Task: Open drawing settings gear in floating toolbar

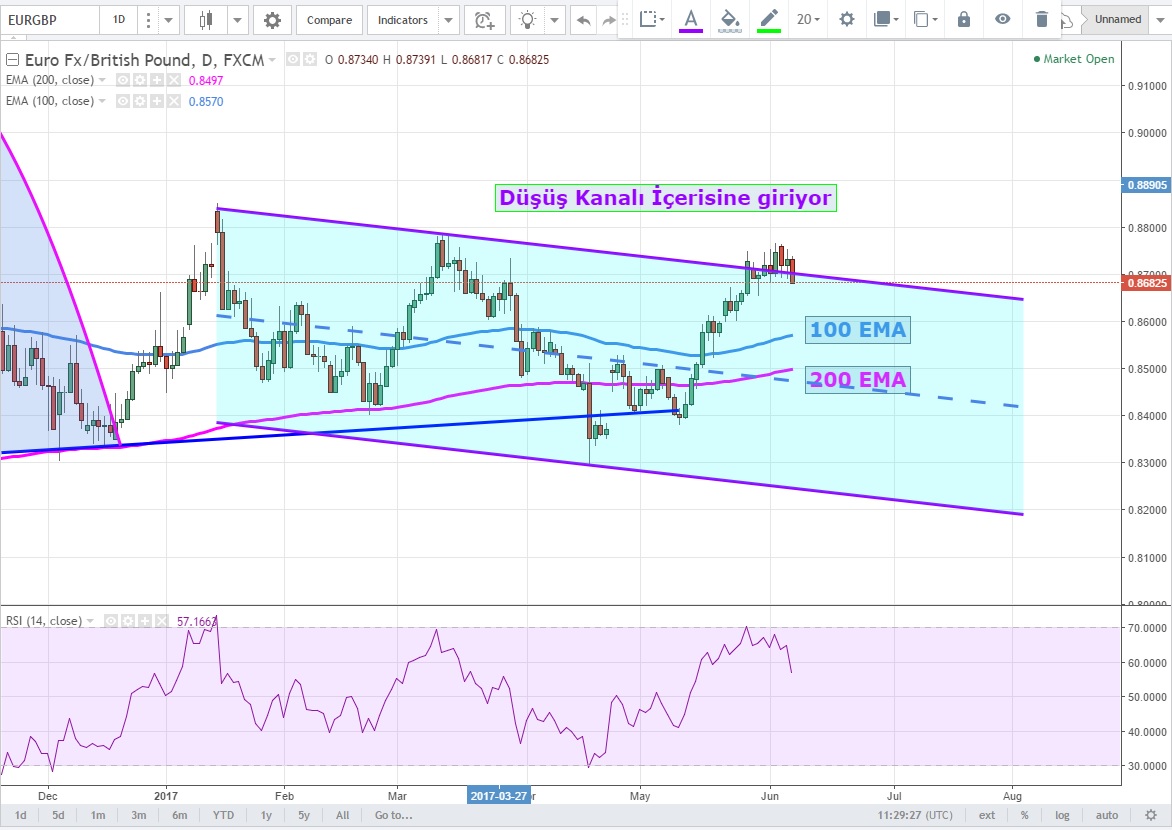Action: (x=847, y=19)
